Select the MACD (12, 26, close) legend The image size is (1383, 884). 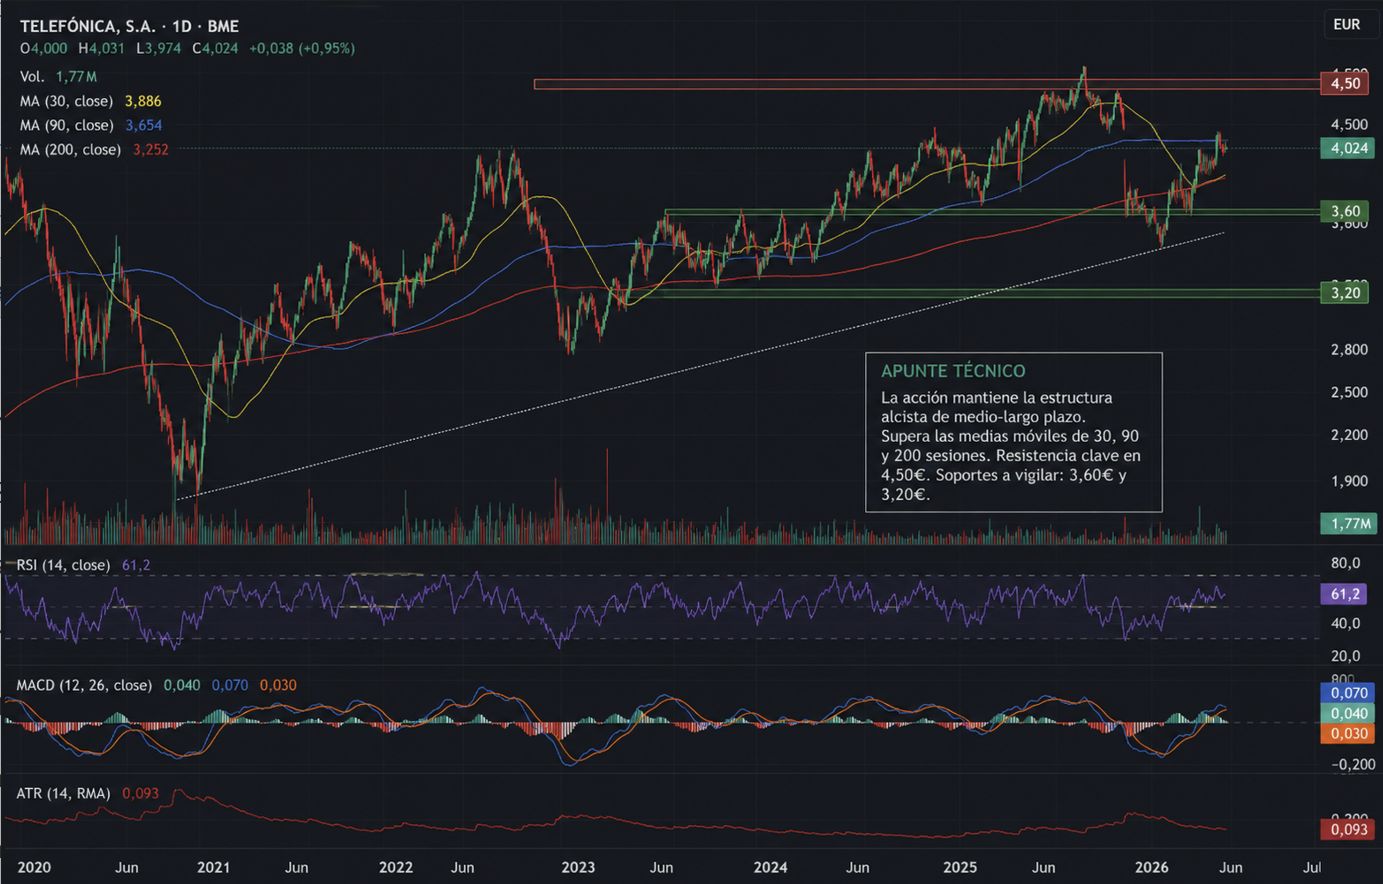pos(84,685)
